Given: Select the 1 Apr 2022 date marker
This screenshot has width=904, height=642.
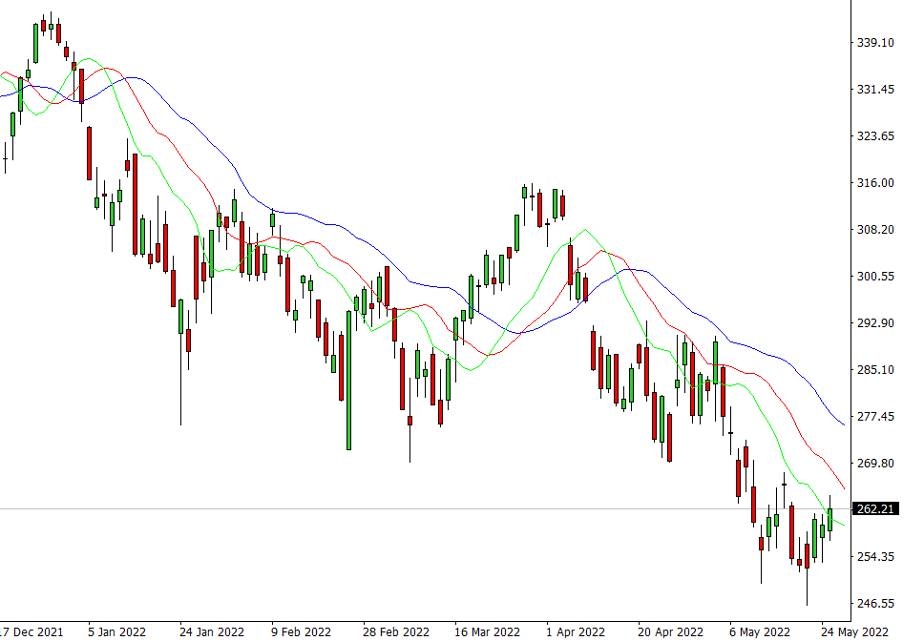Looking at the screenshot, I should (575, 631).
